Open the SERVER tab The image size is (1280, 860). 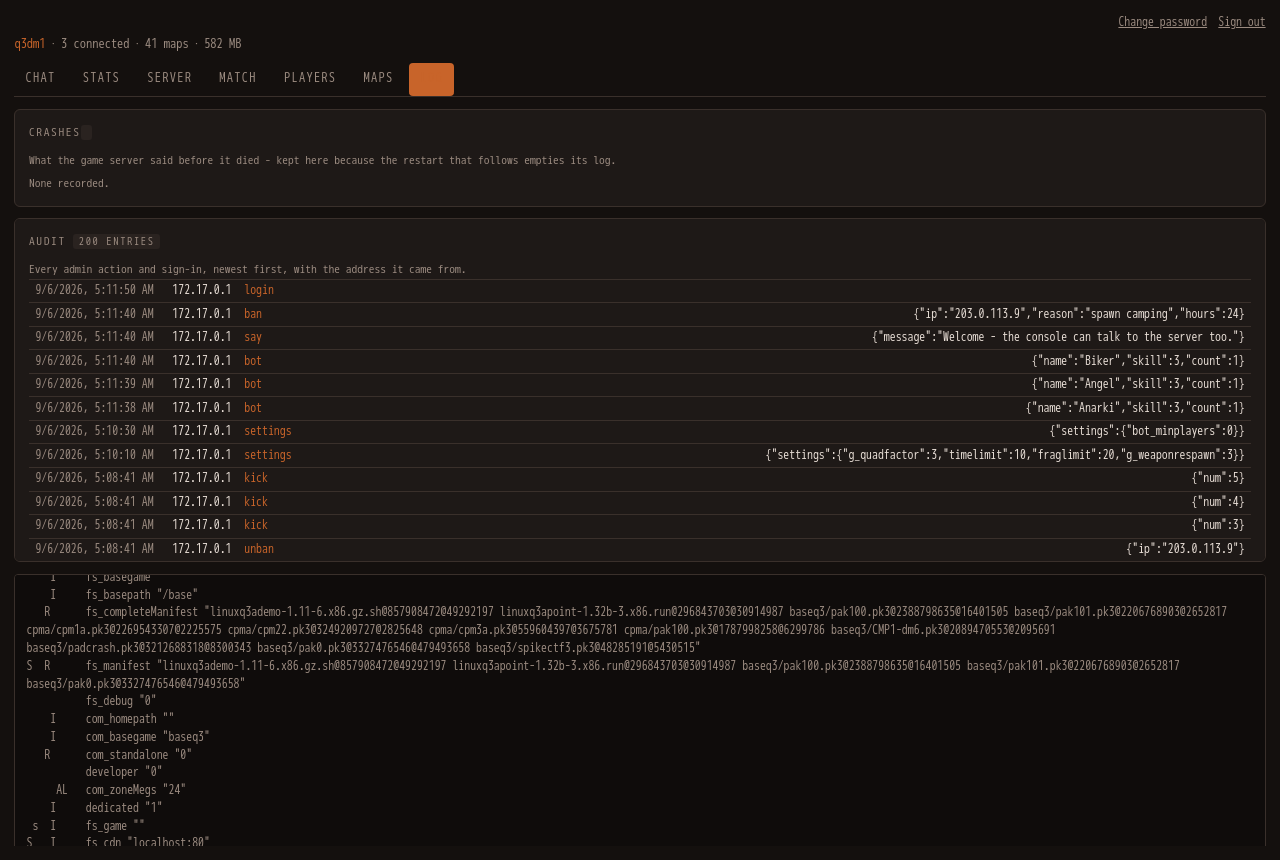coord(169,78)
